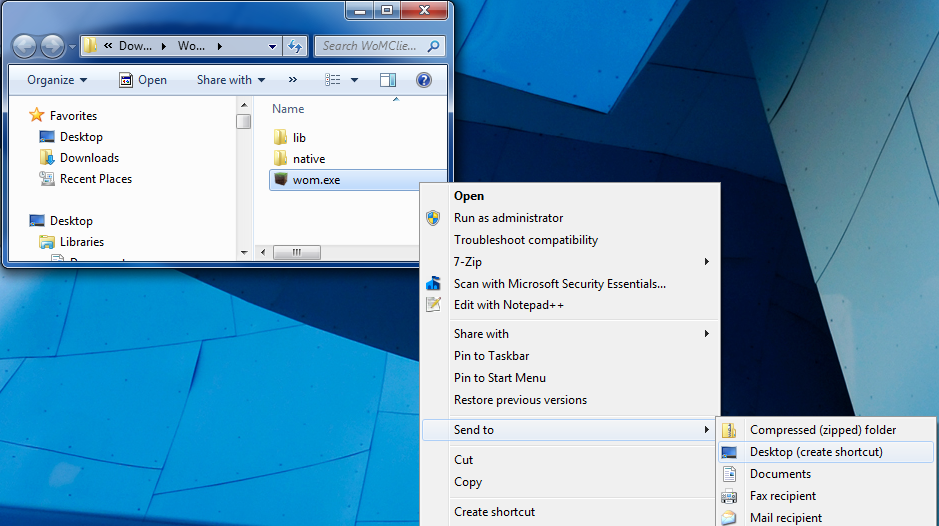939x526 pixels.
Task: Click the blue Help icon
Action: click(x=424, y=80)
